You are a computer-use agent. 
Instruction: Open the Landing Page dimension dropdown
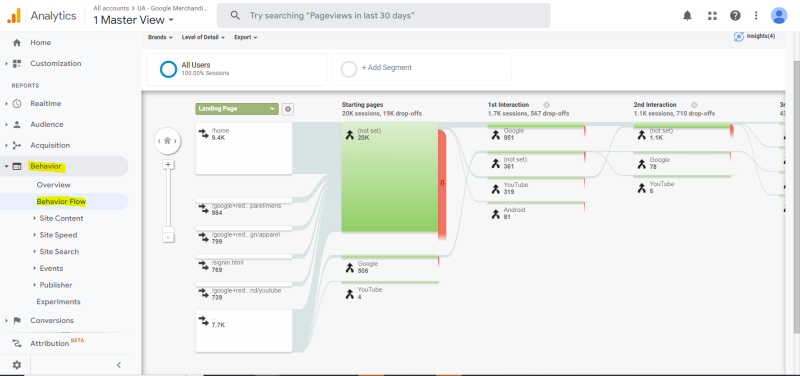pyautogui.click(x=237, y=109)
